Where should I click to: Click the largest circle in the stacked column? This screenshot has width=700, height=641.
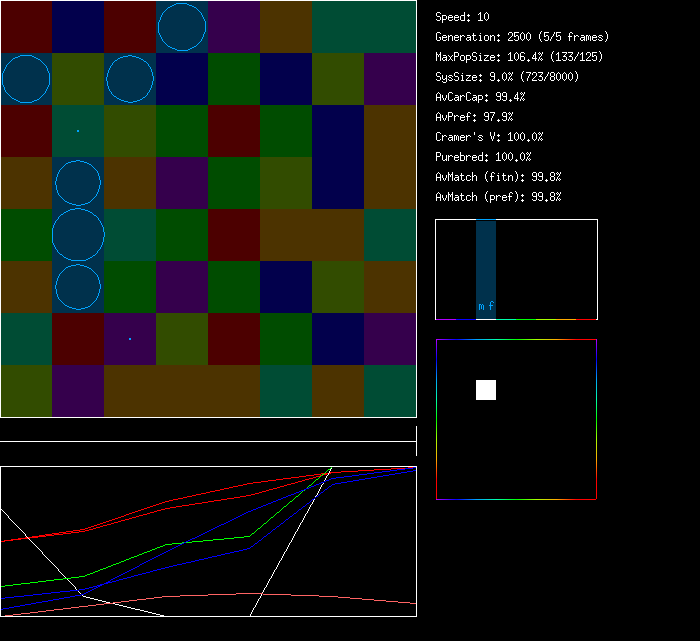(78, 234)
